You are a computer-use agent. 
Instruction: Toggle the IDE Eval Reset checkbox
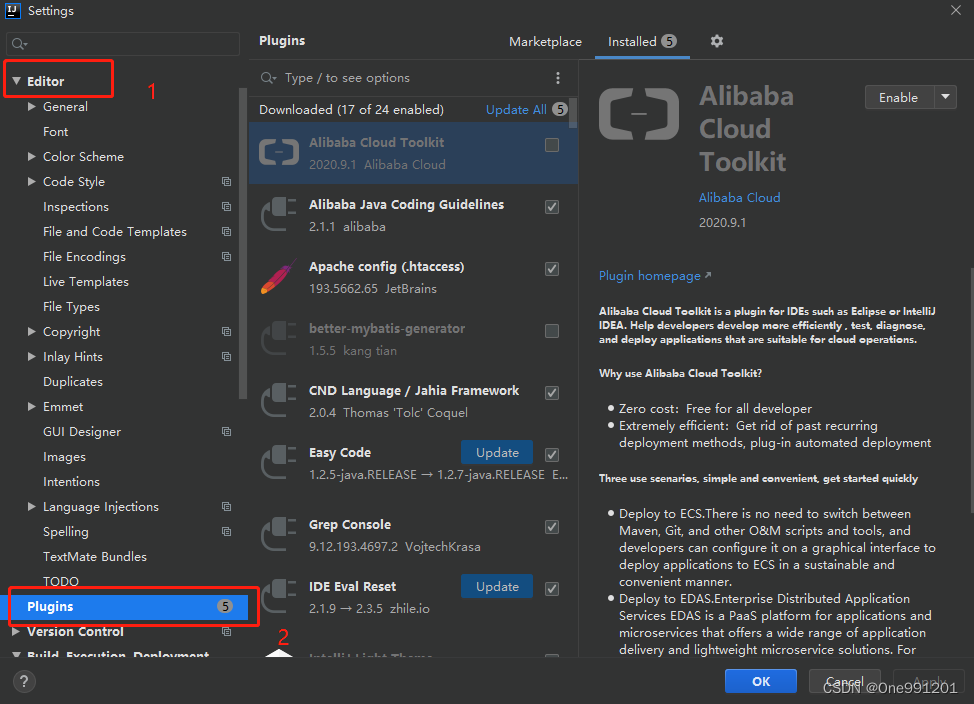coord(552,589)
